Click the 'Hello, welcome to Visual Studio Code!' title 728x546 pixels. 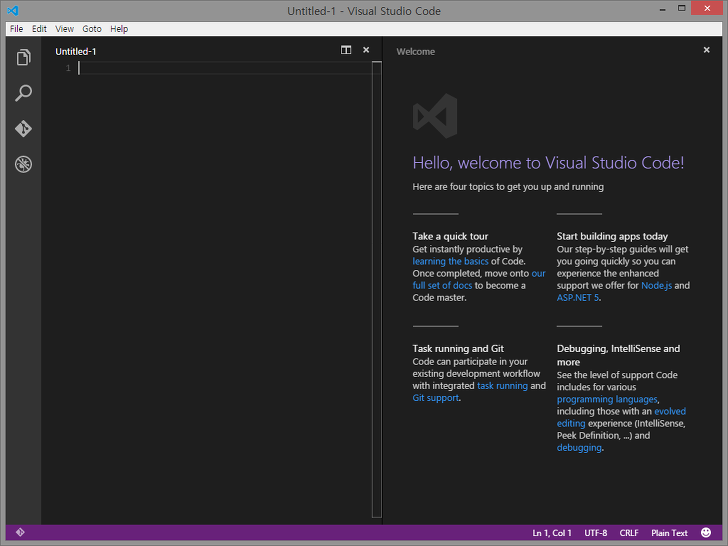(x=548, y=163)
